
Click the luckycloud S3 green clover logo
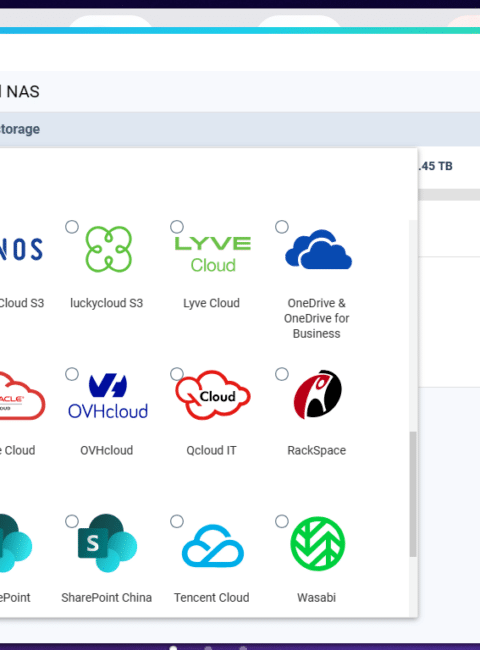point(109,249)
